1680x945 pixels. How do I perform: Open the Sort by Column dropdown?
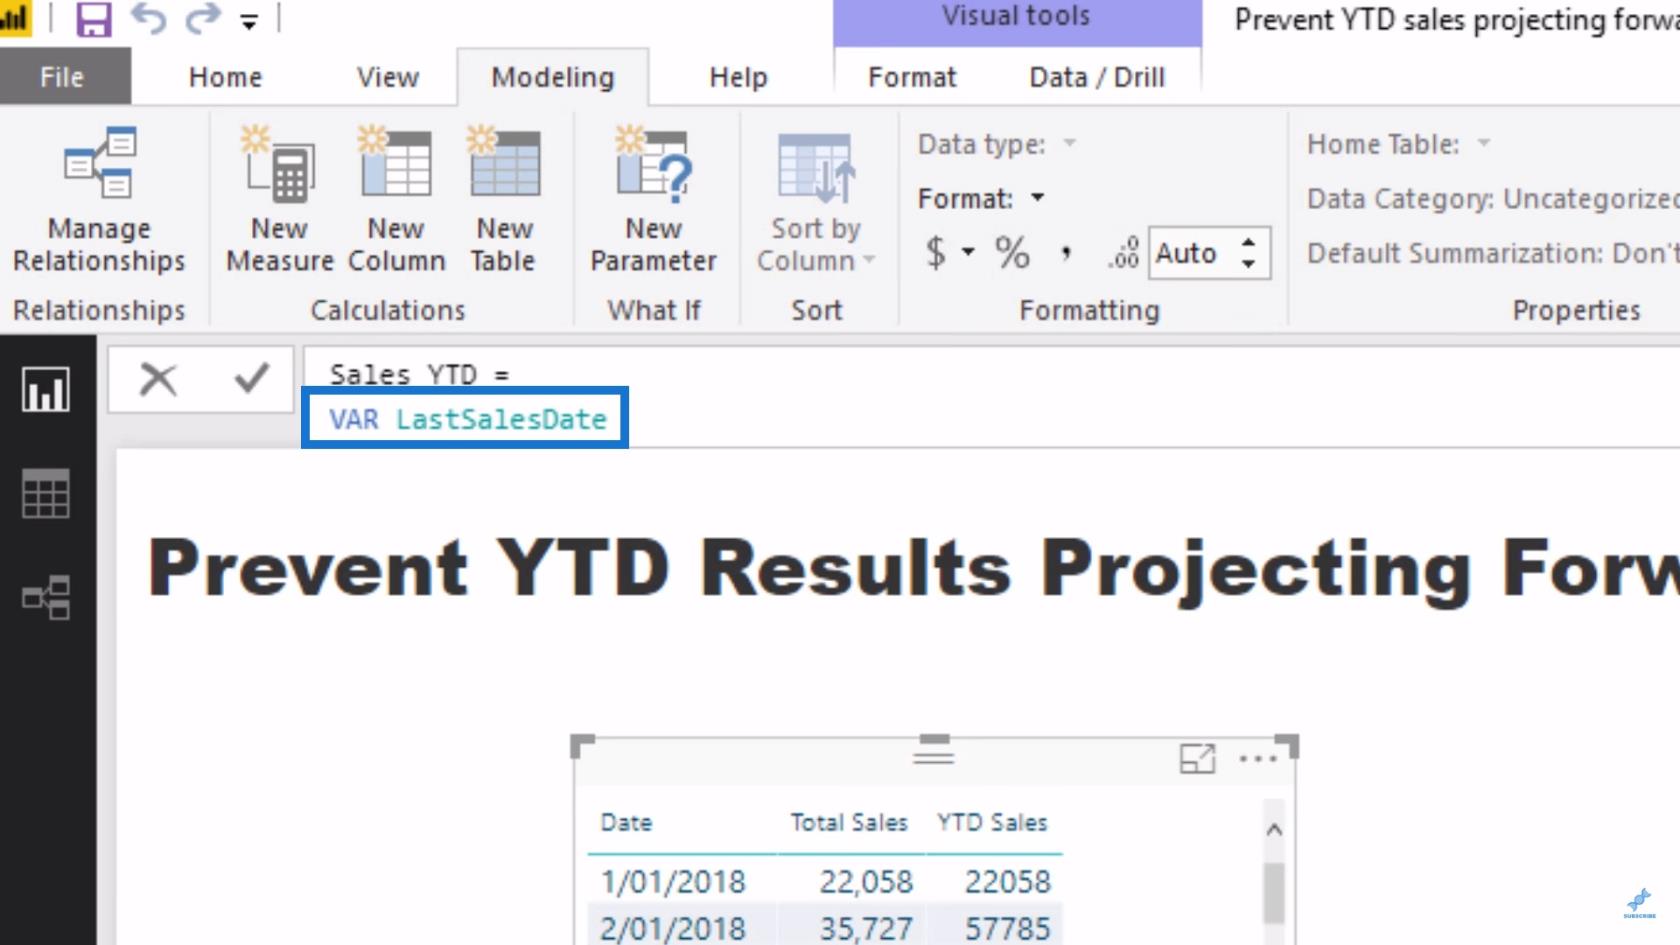(816, 200)
